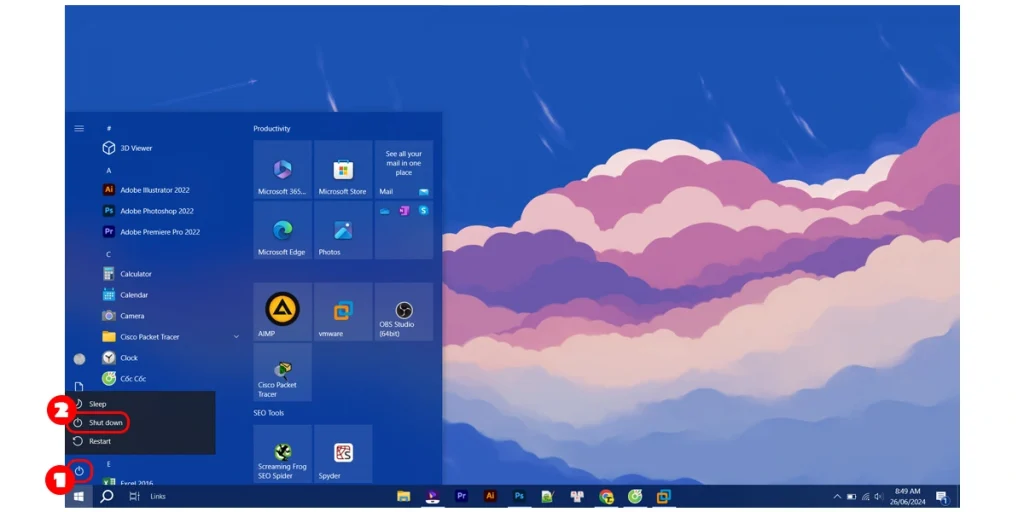Open Photoshop from the taskbar

coord(519,496)
